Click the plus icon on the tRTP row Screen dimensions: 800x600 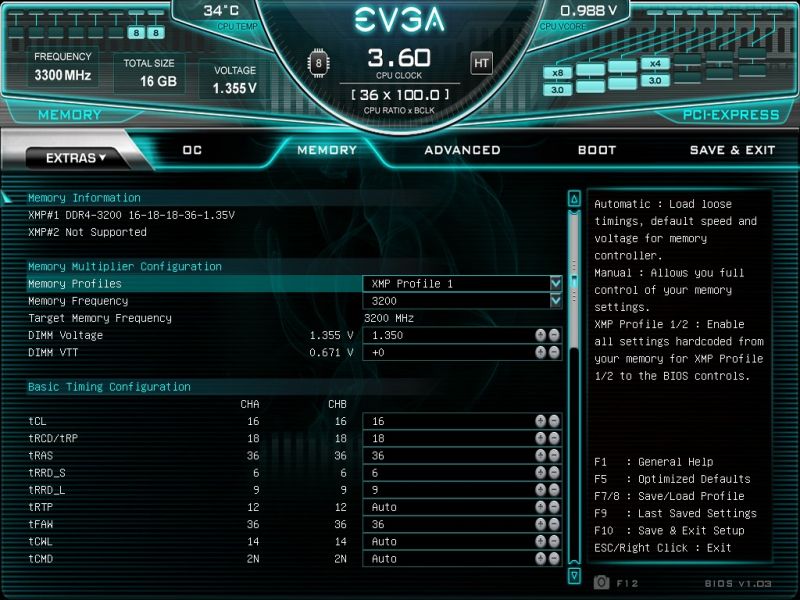[540, 507]
